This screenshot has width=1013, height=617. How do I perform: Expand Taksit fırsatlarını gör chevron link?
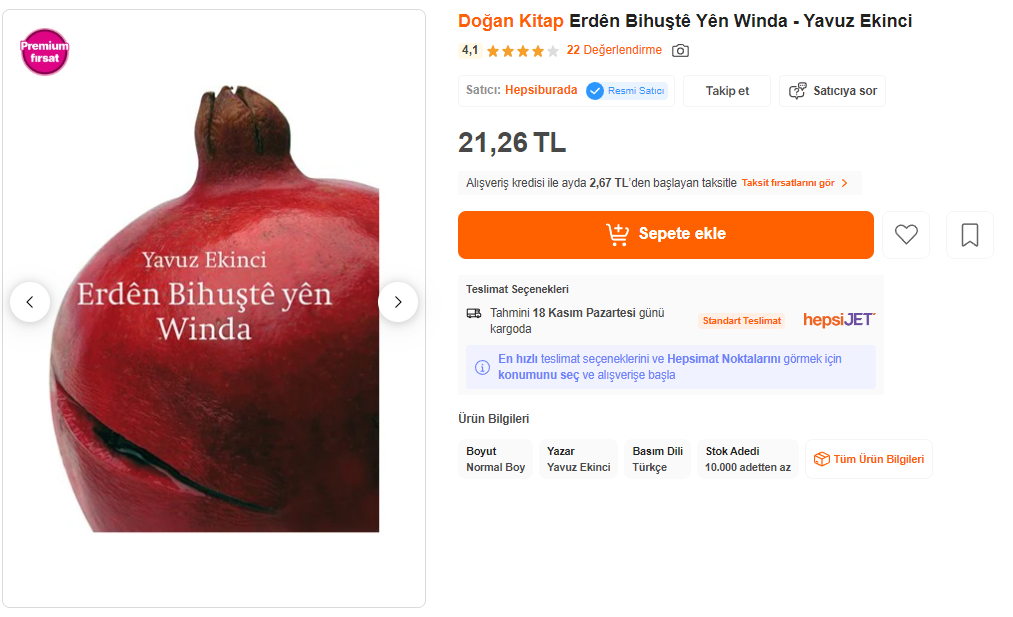[x=795, y=183]
